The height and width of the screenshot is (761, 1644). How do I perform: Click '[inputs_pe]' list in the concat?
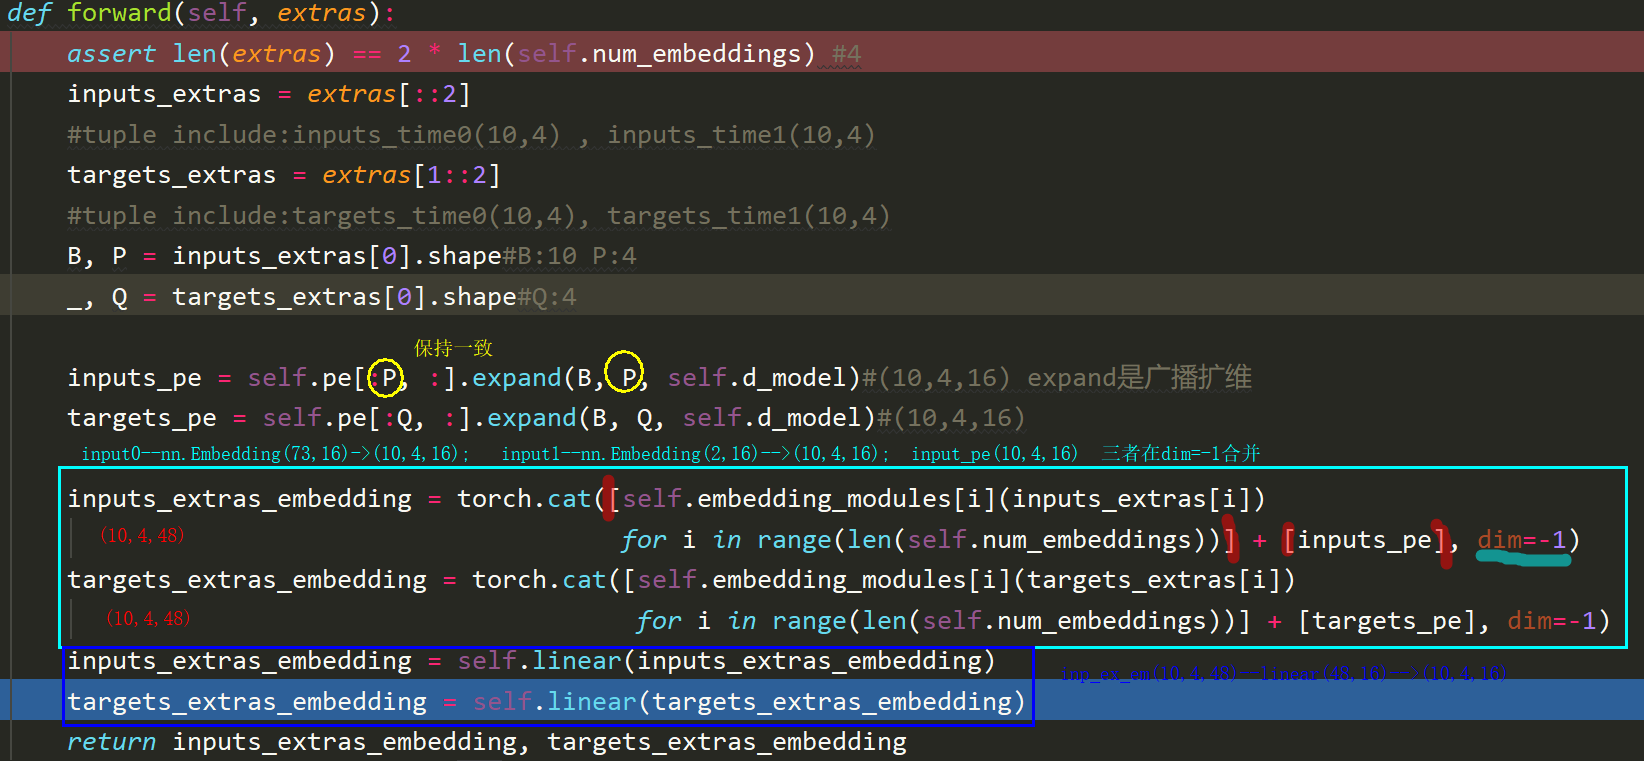point(1365,540)
